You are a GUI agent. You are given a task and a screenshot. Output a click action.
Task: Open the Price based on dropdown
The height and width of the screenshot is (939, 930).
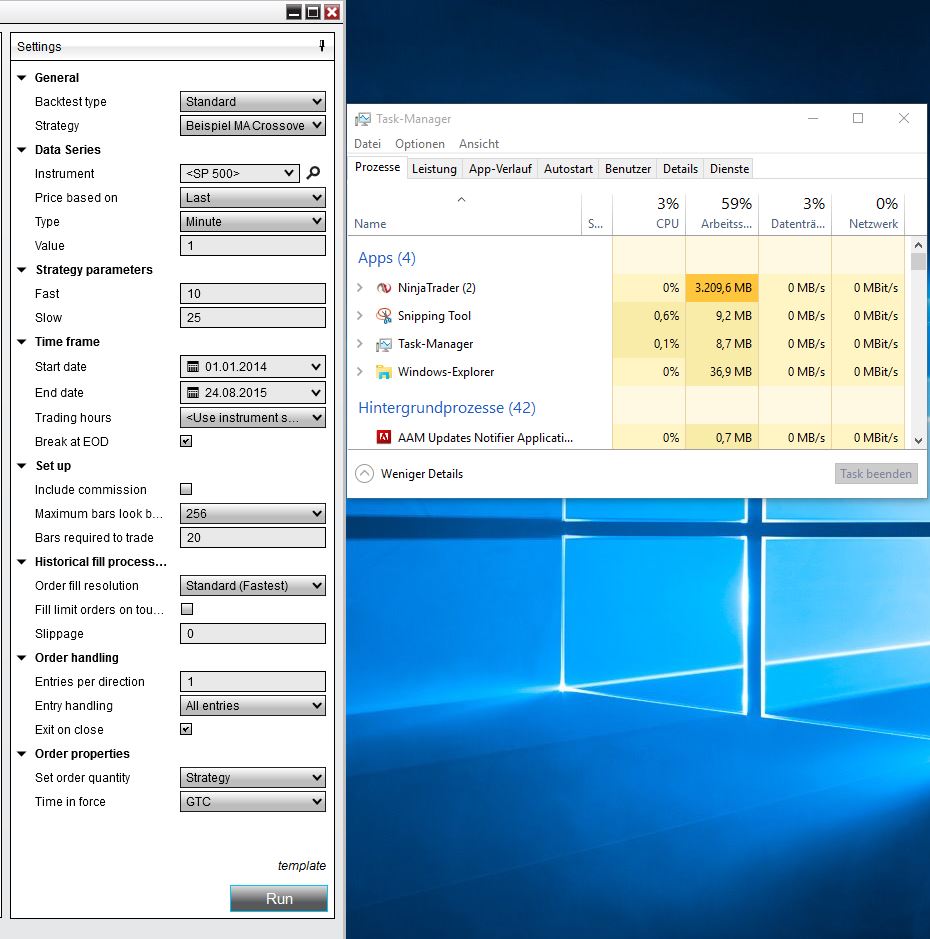click(x=253, y=198)
